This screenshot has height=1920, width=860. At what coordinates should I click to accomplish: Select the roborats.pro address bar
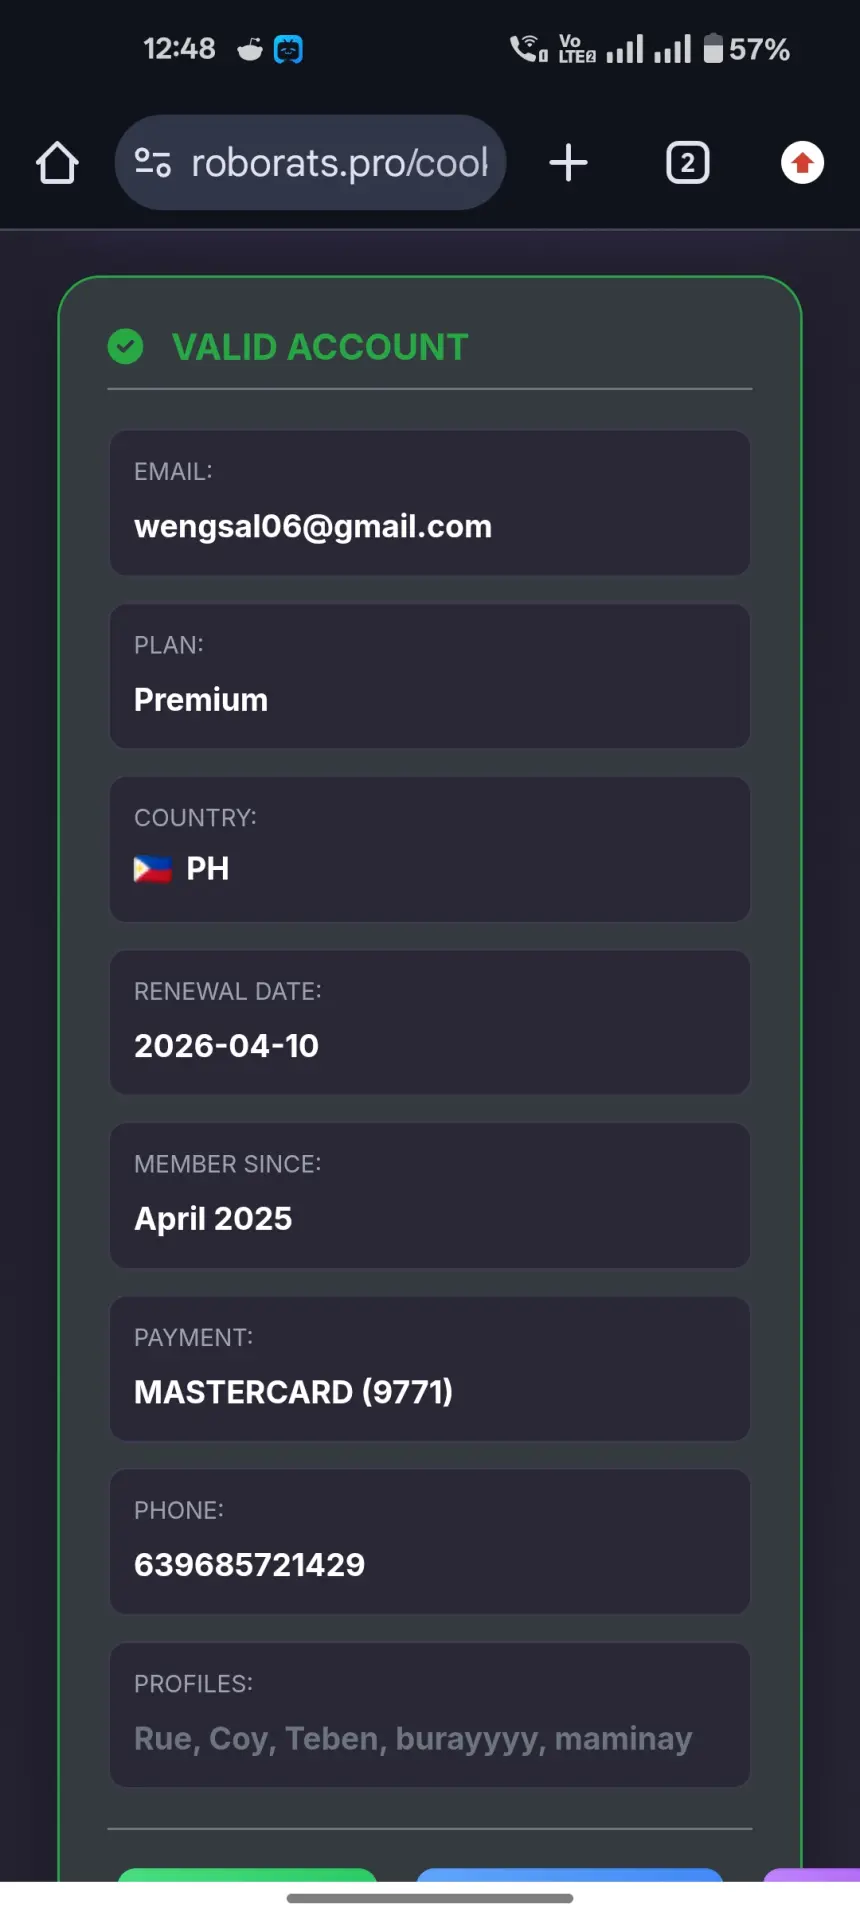(311, 163)
